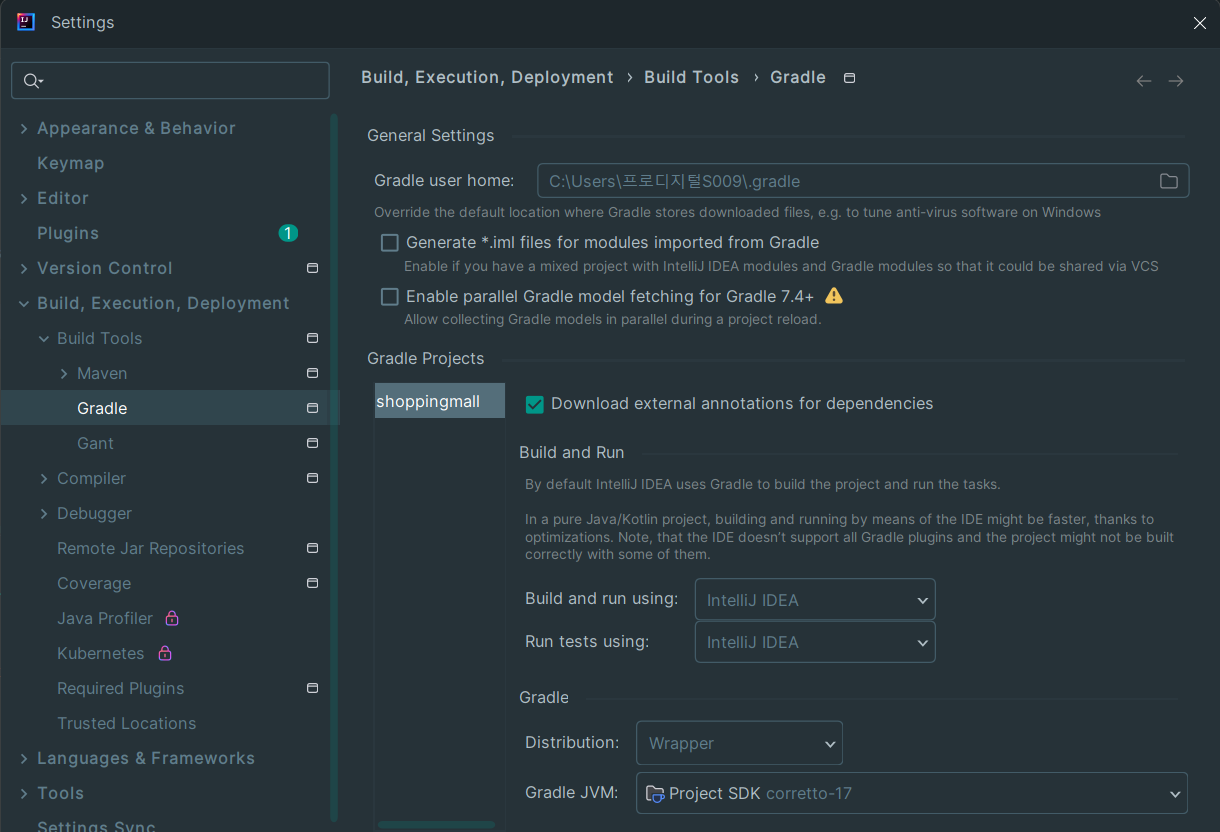Expand the Compiler node
This screenshot has height=832, width=1220.
[44, 478]
